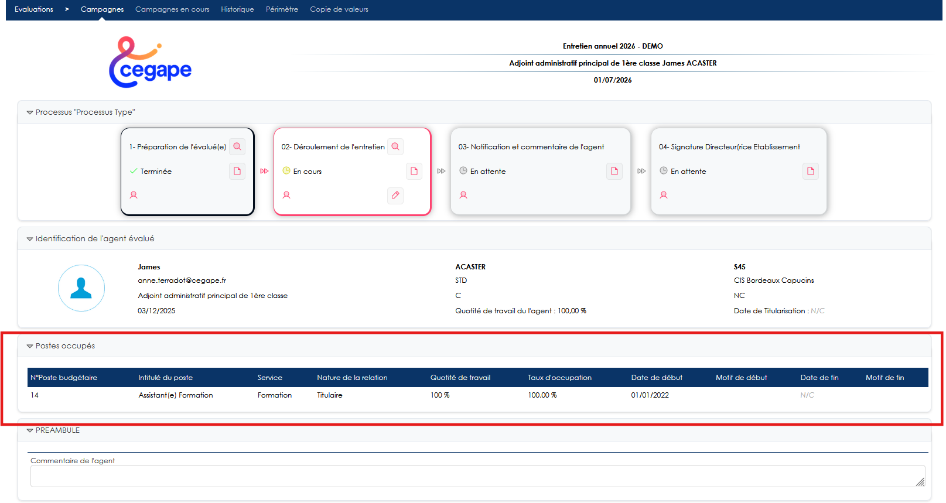Click the anne.terradot@cegape.fr email

[x=182, y=280]
